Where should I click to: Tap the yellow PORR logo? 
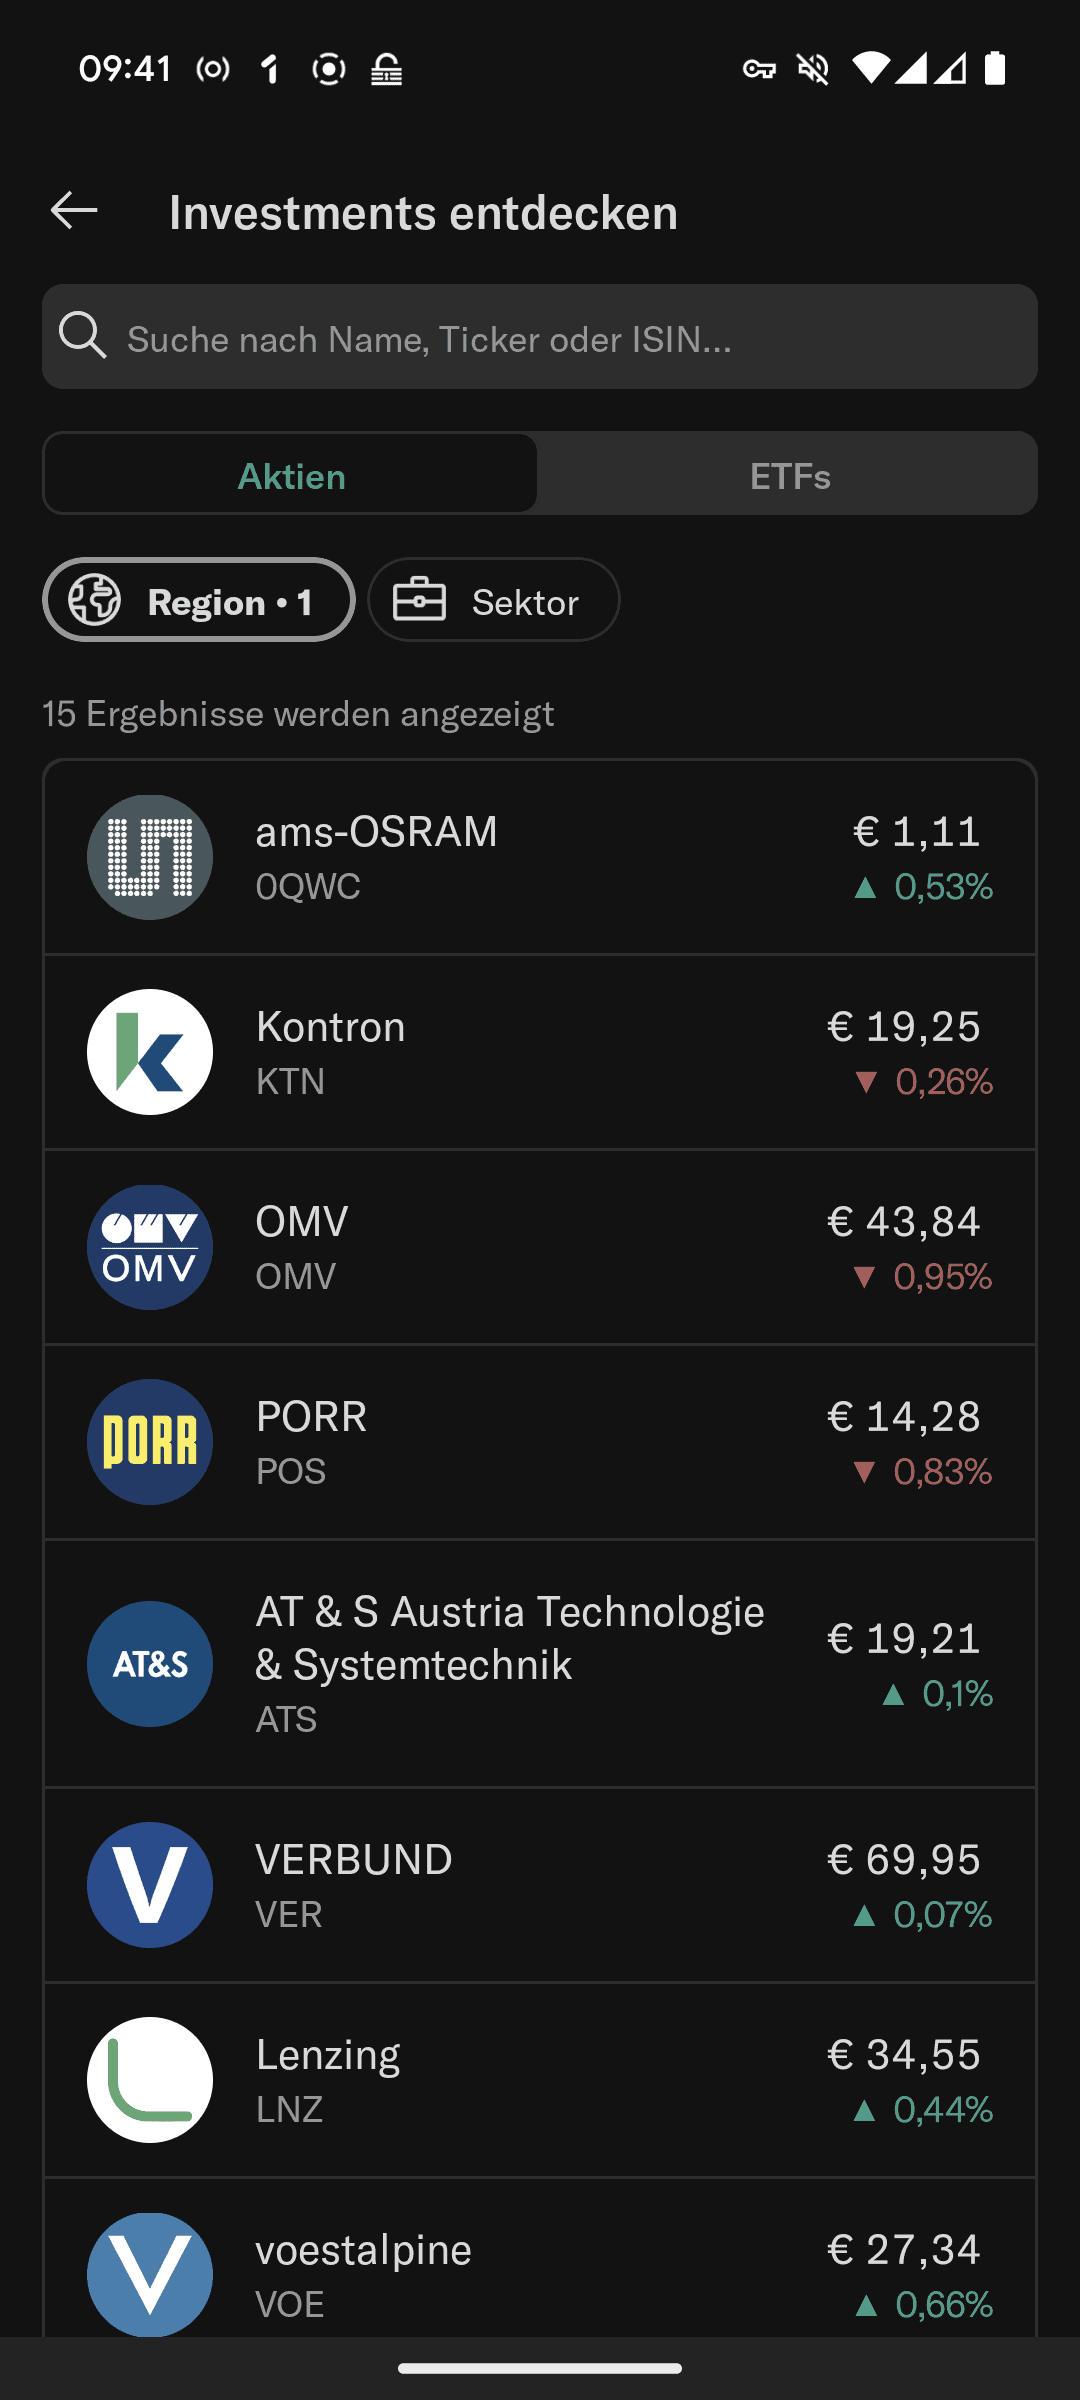pyautogui.click(x=150, y=1442)
